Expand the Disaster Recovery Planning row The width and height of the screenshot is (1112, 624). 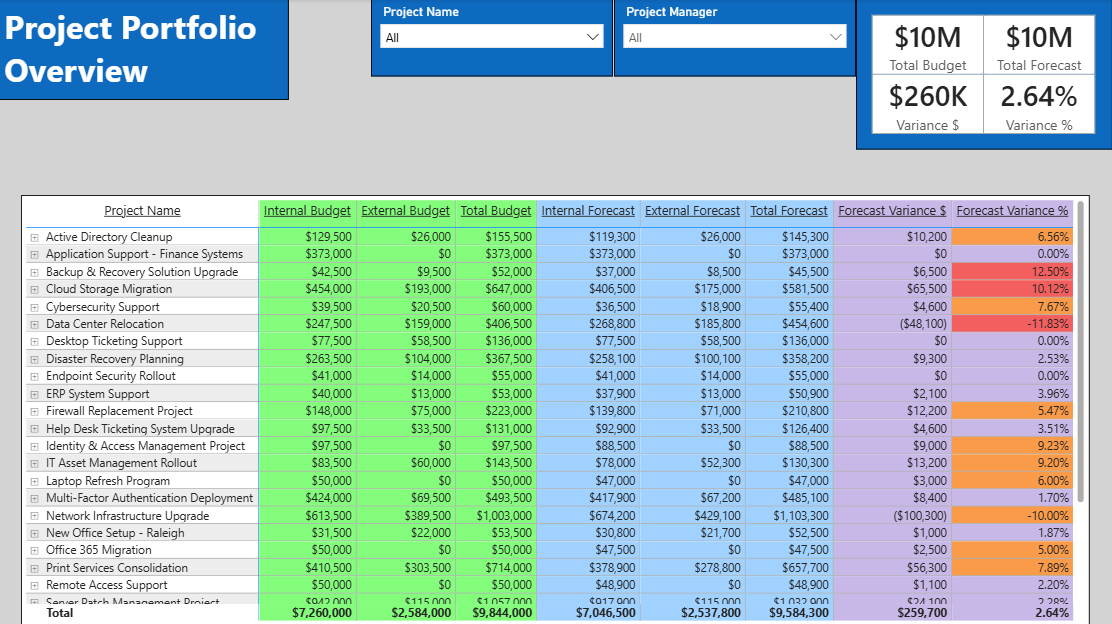click(34, 360)
